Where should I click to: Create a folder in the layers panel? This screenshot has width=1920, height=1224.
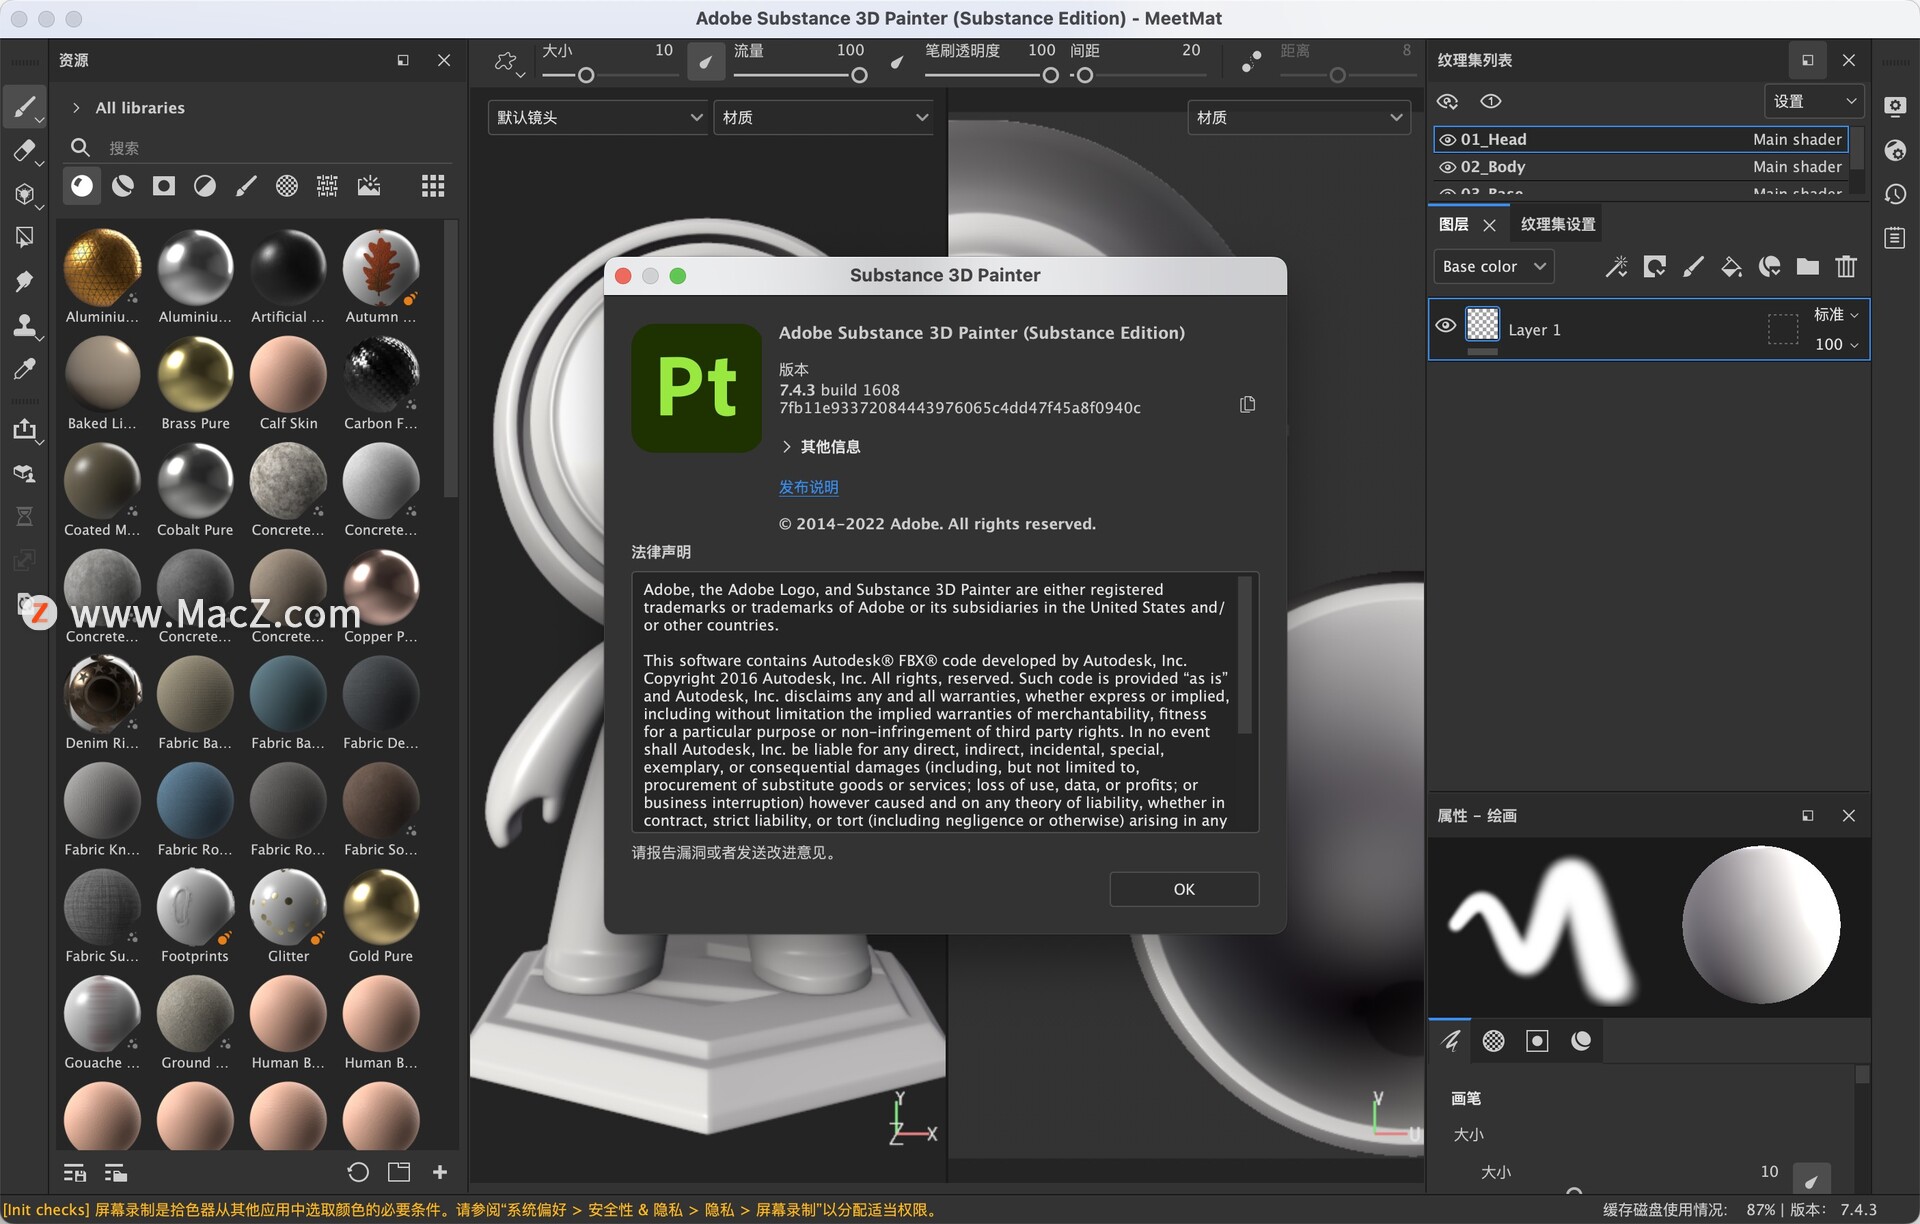tap(1807, 266)
